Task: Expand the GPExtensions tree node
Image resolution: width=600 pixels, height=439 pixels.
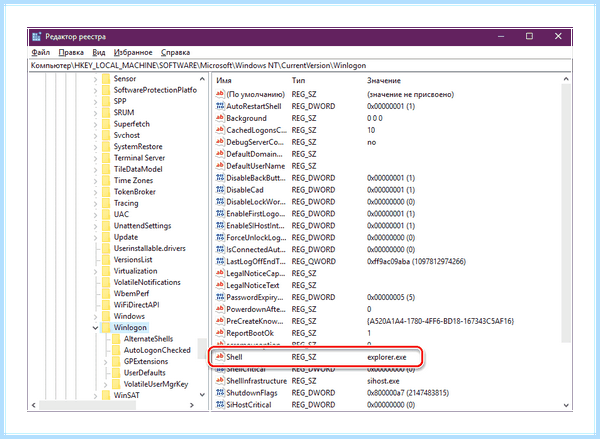Action: tap(106, 362)
